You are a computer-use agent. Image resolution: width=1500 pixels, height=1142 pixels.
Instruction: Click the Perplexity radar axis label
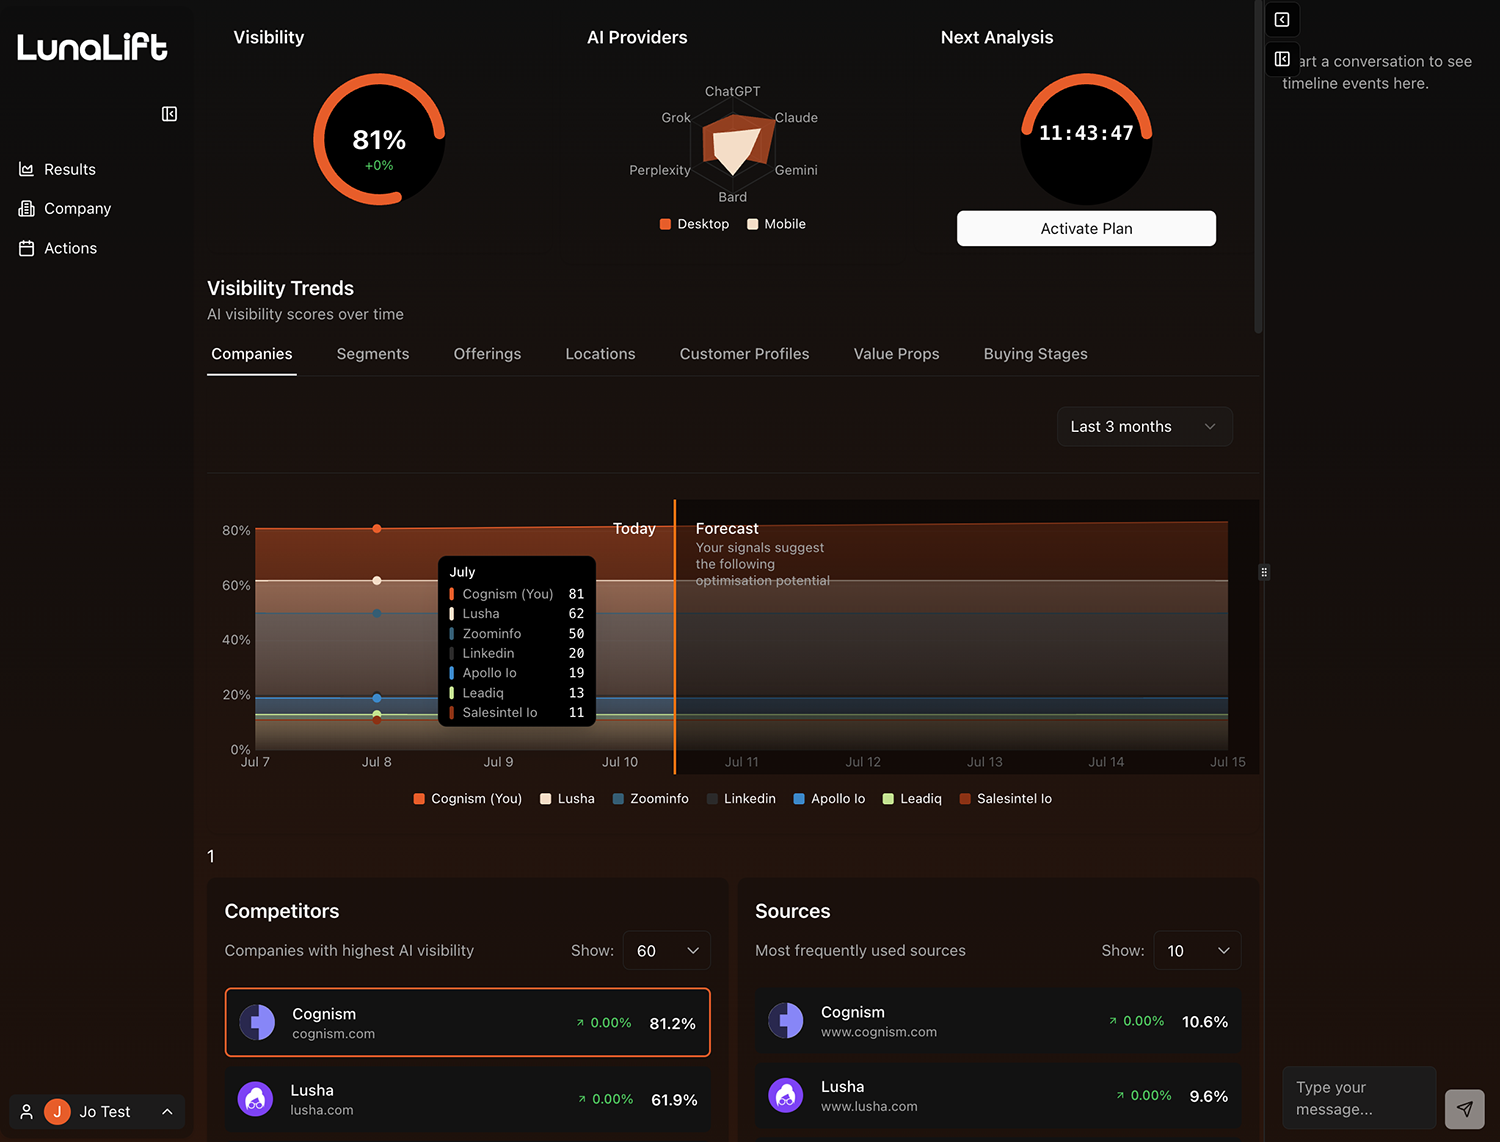tap(660, 170)
